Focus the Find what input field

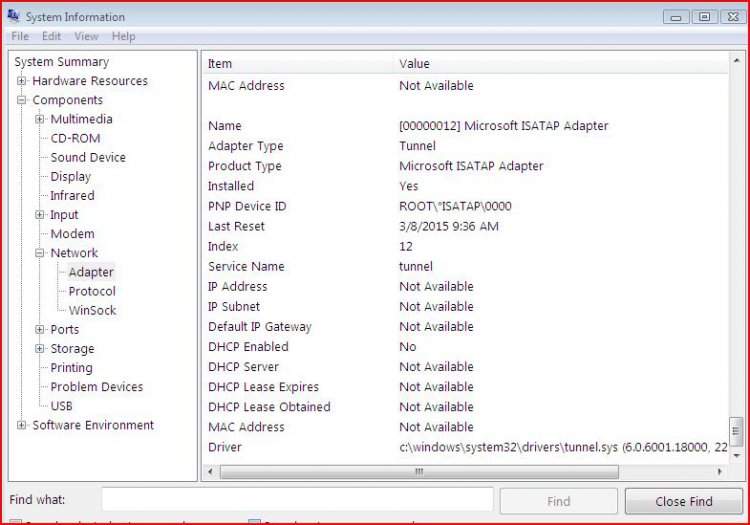(x=297, y=500)
